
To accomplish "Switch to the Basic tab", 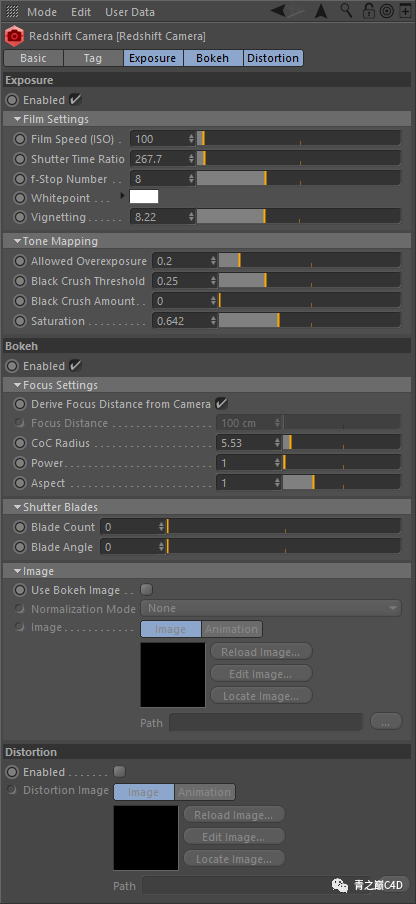I will coord(33,58).
